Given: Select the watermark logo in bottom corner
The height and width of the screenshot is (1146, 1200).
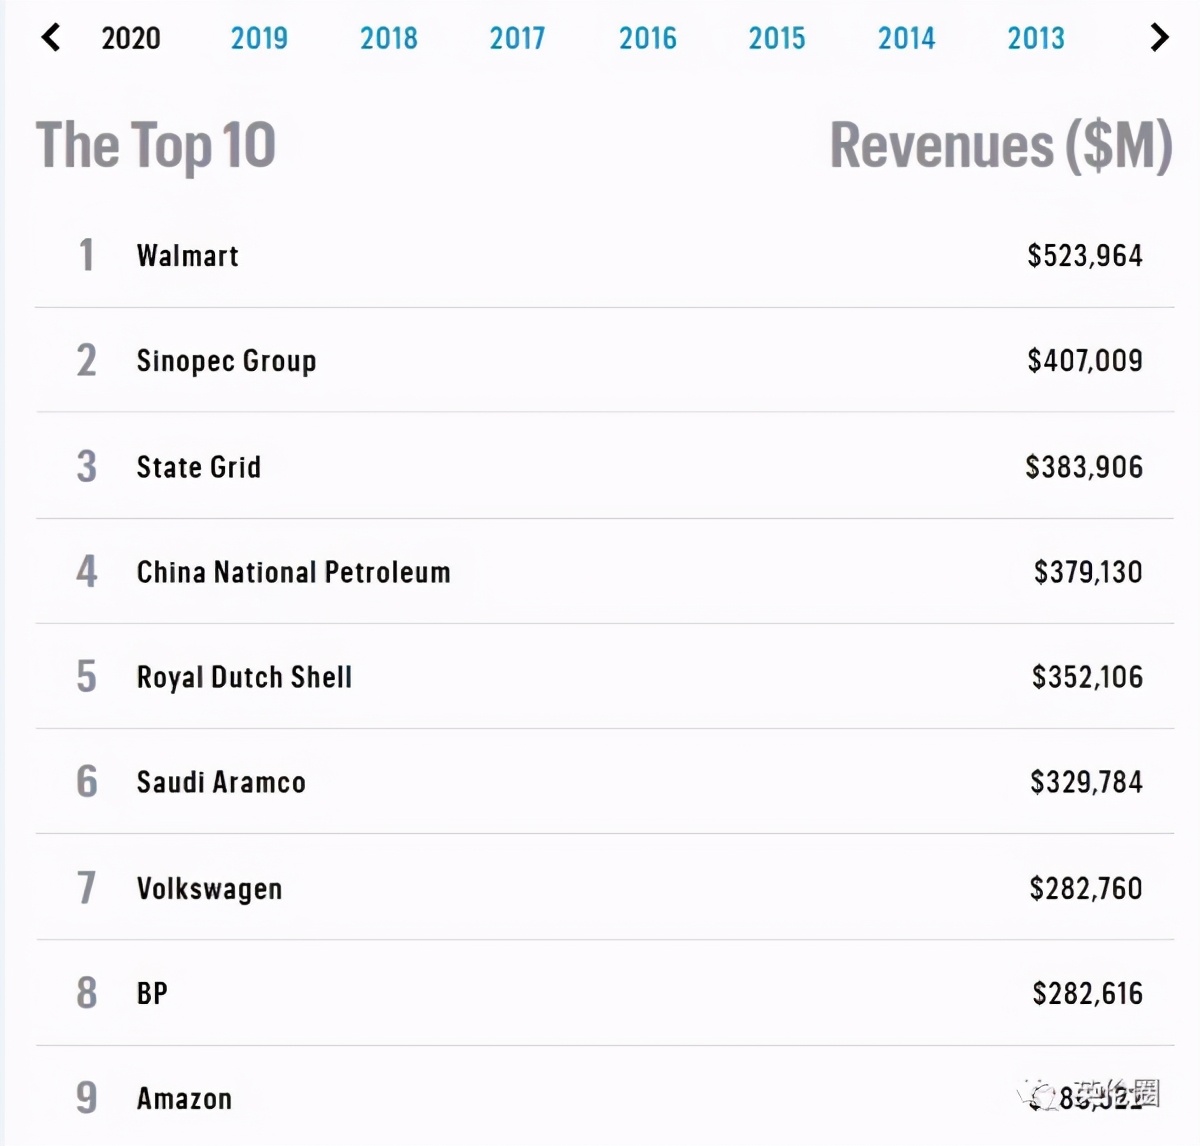Looking at the screenshot, I should click(1040, 1095).
